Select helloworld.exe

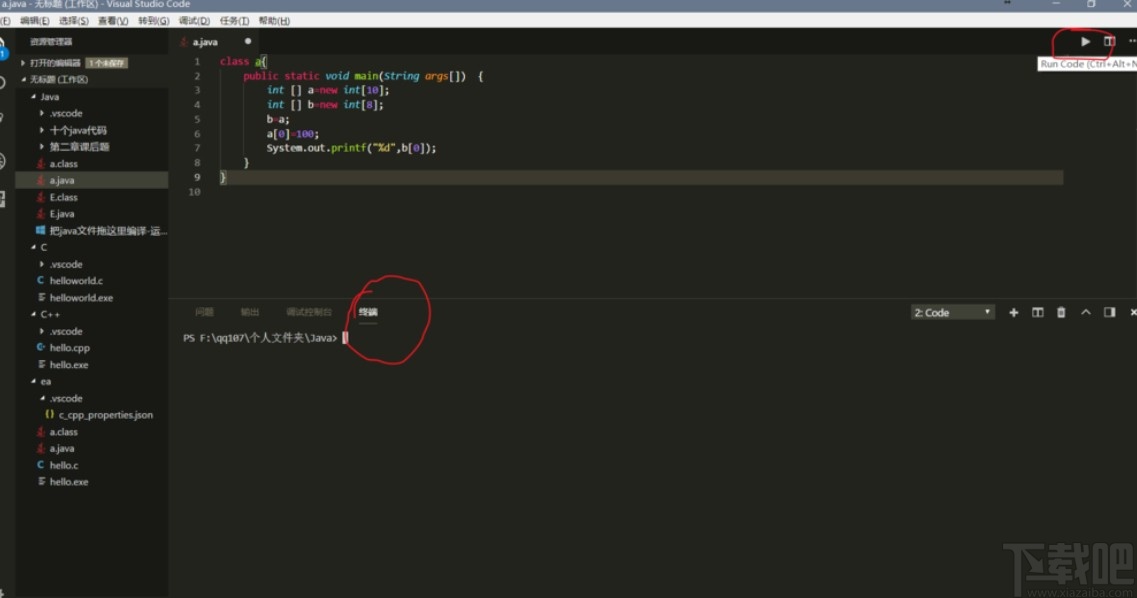(81, 298)
